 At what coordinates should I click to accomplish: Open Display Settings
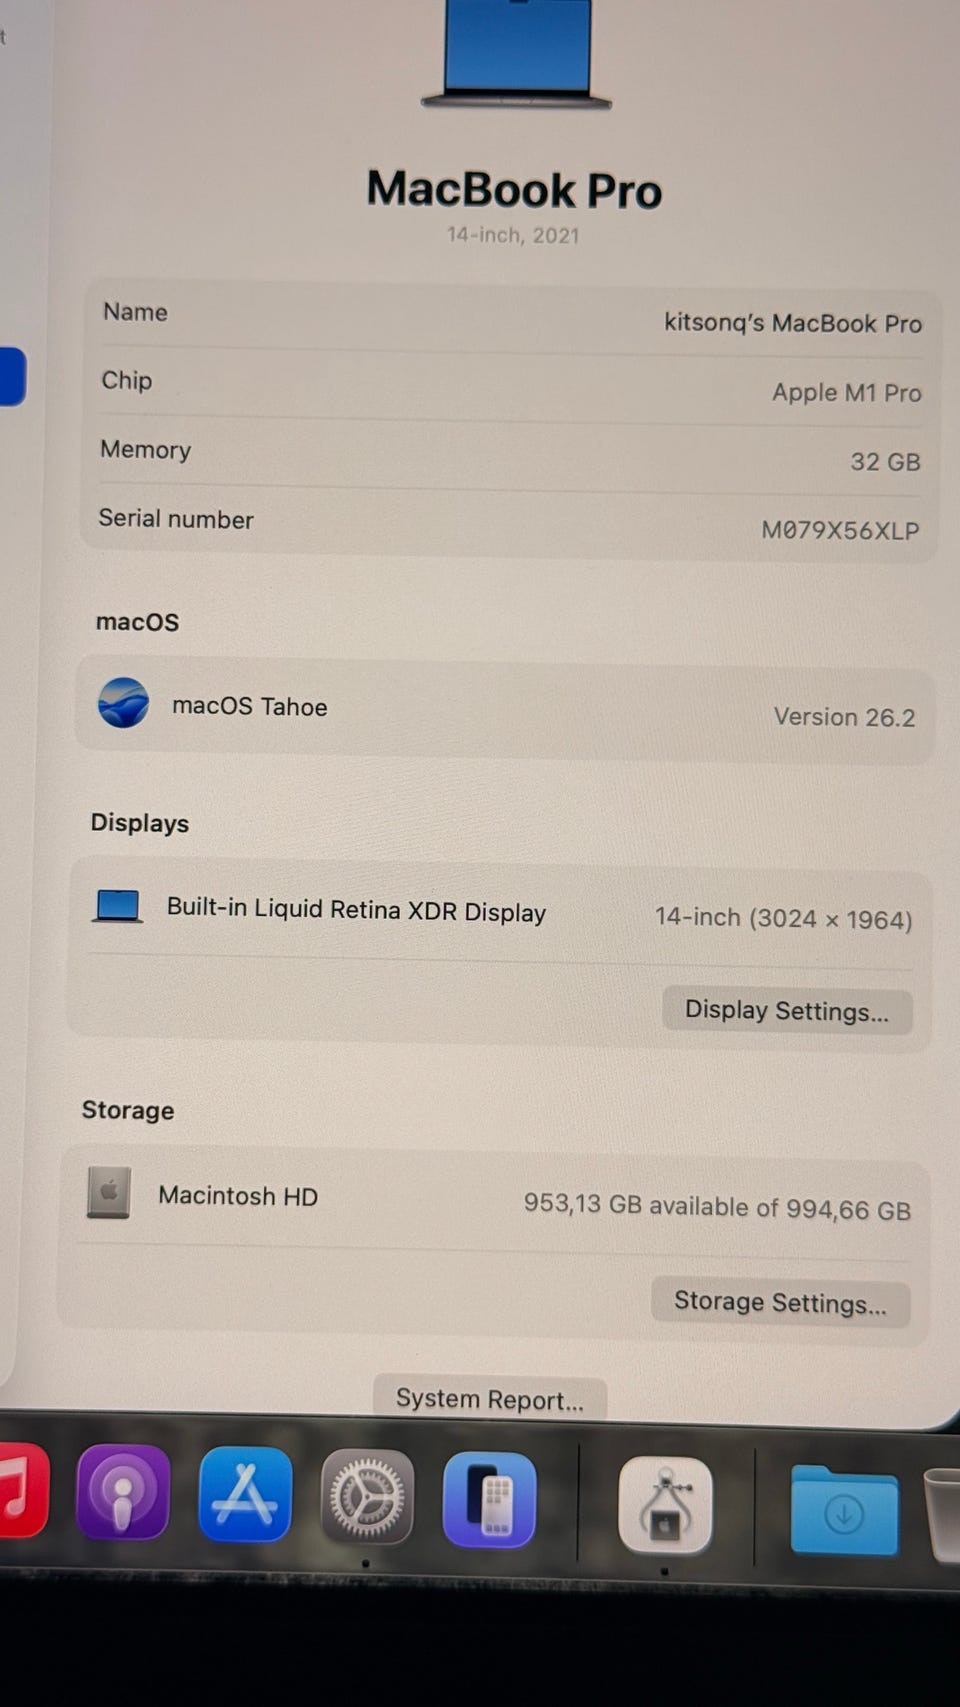pos(787,1011)
